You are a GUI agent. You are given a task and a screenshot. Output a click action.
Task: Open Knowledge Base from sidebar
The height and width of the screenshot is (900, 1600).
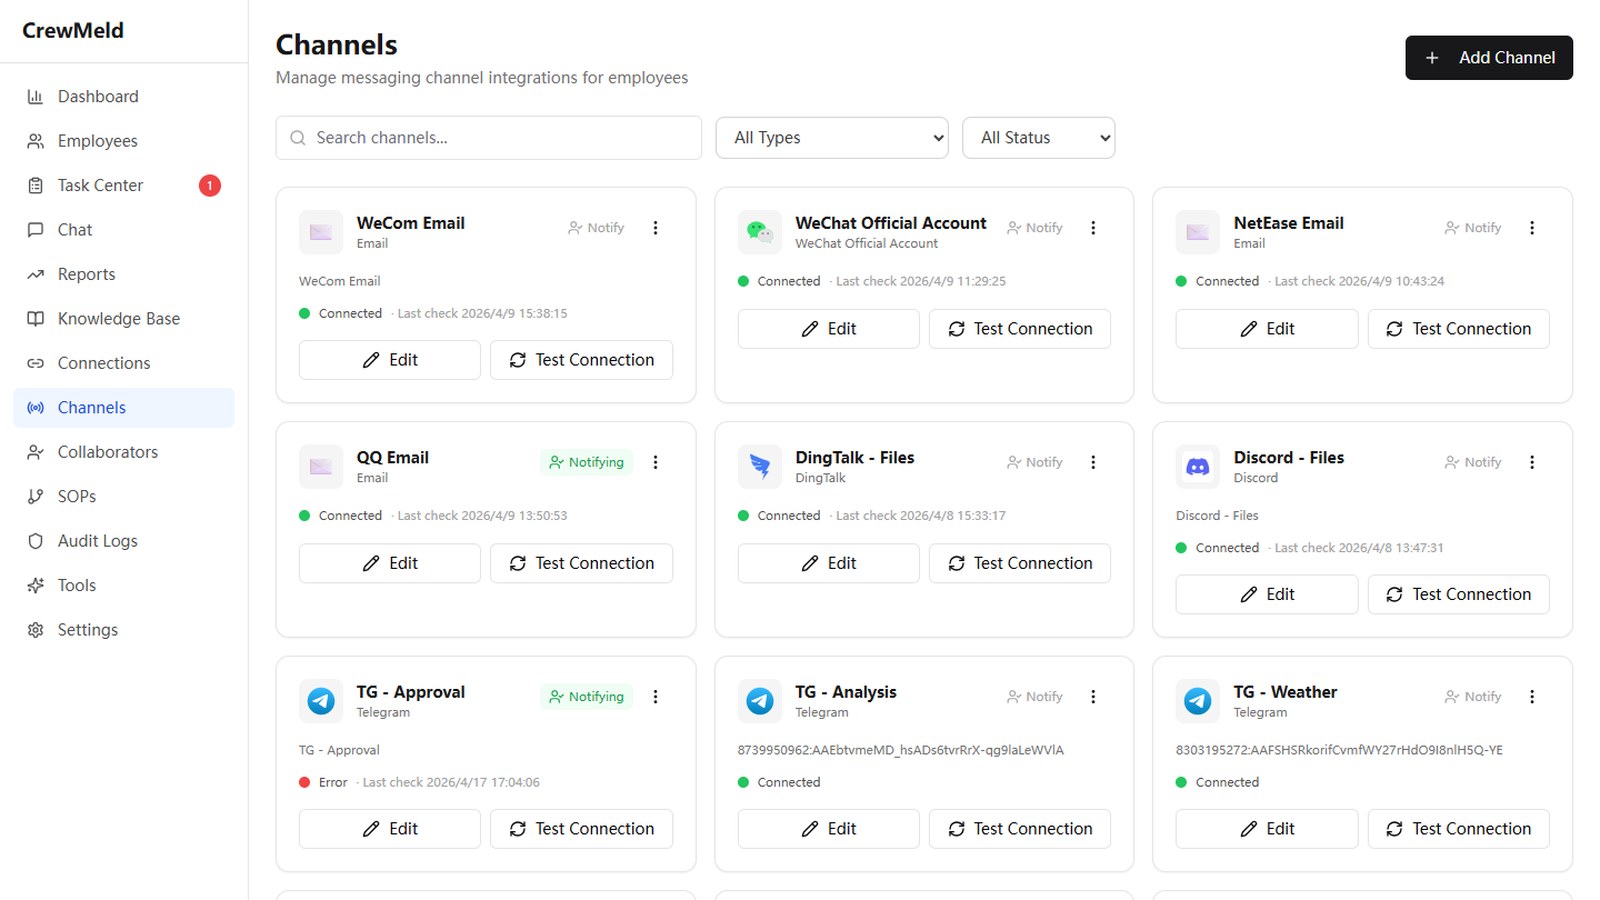124,319
